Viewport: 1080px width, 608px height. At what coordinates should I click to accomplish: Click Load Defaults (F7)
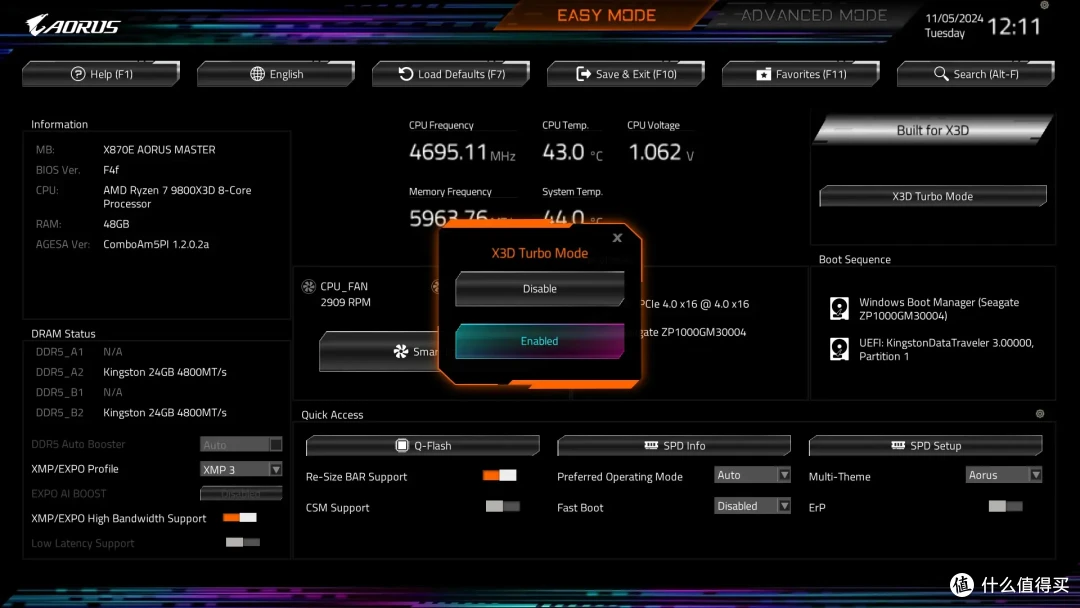[450, 74]
